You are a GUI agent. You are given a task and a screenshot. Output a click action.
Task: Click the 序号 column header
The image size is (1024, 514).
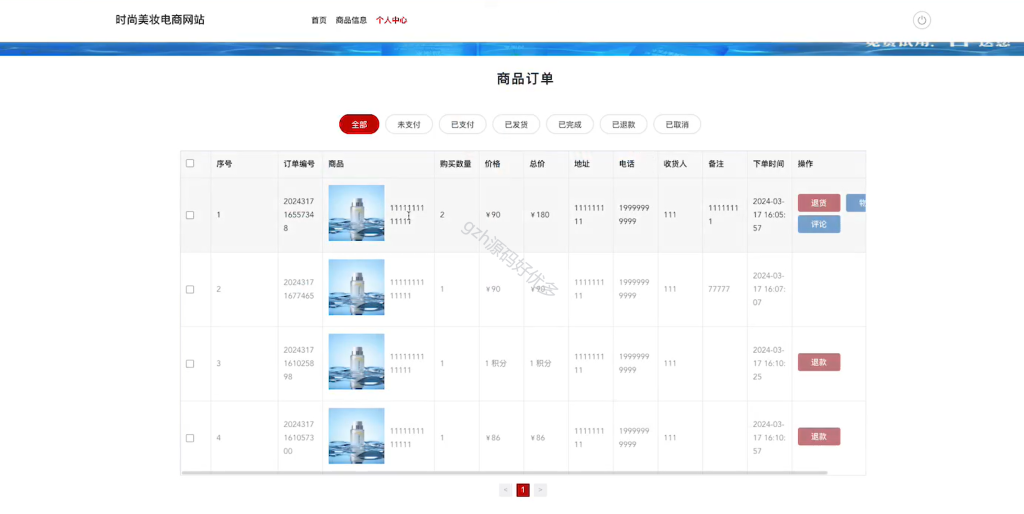(x=225, y=164)
